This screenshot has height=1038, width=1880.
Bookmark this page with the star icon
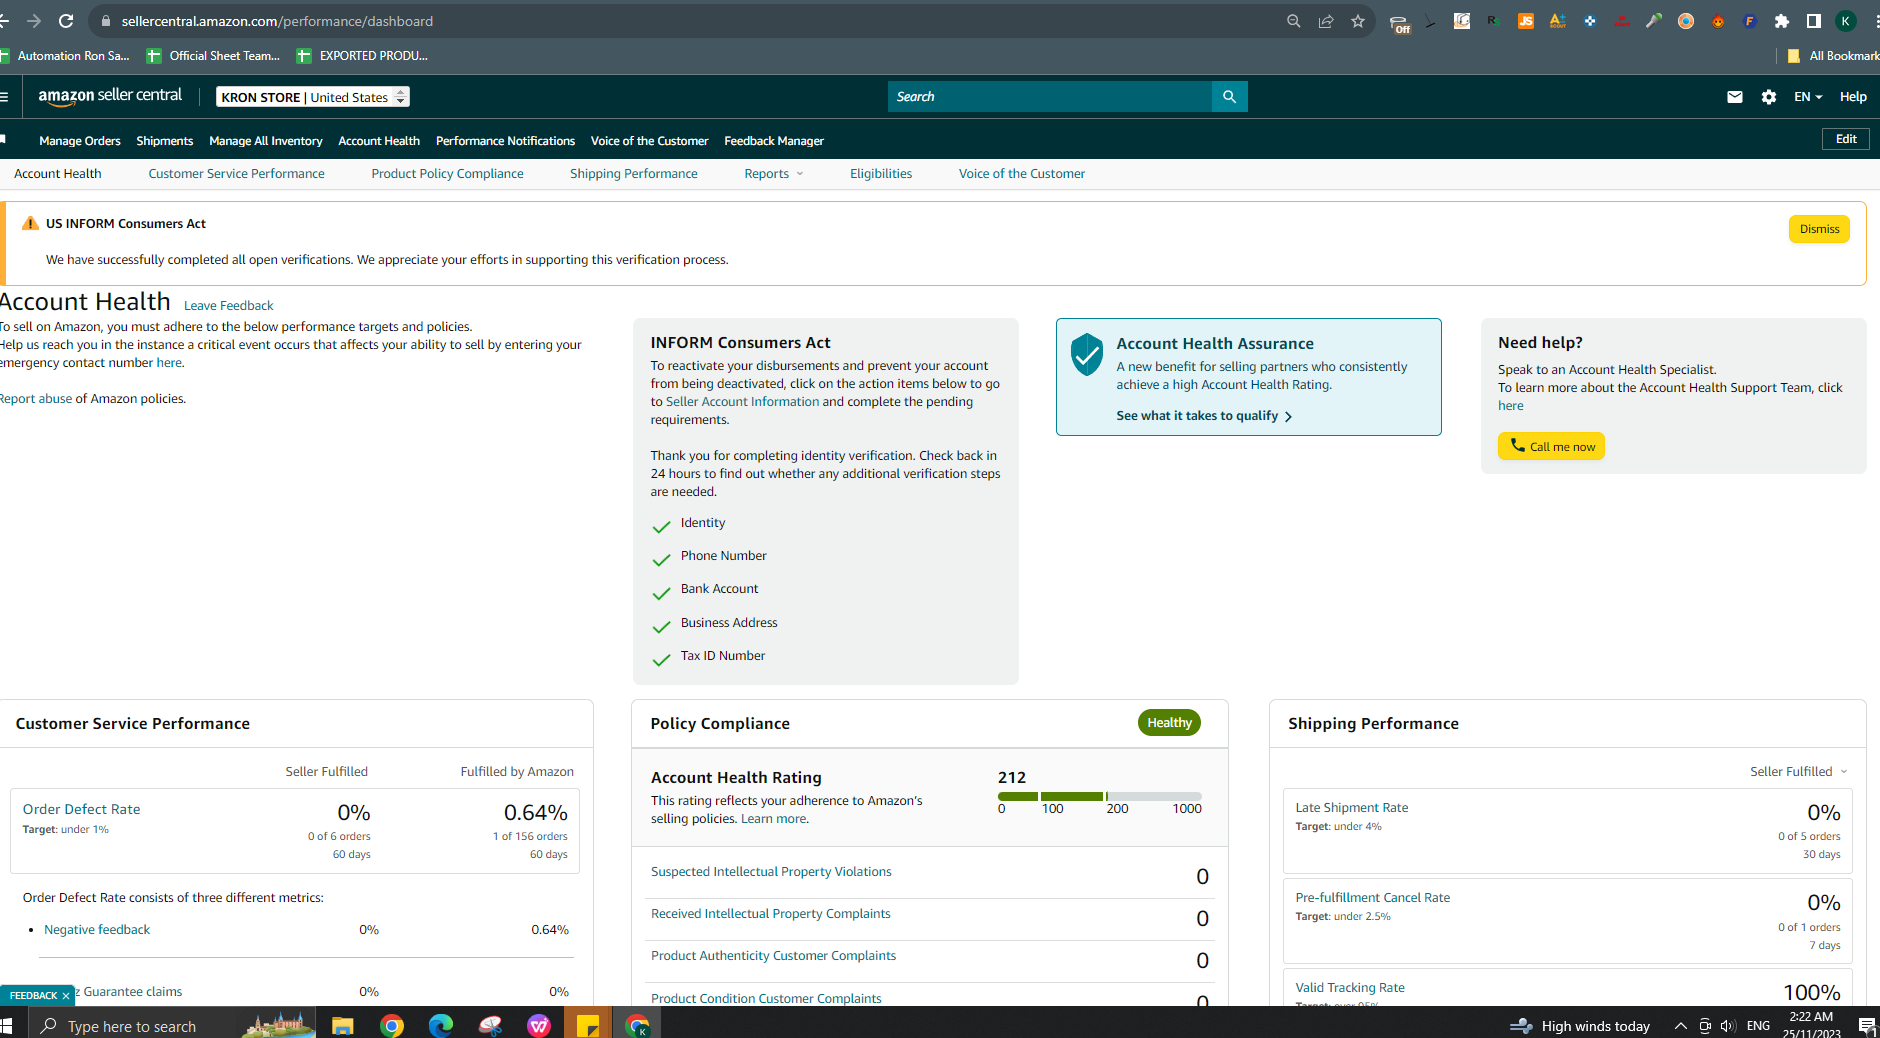1357,21
